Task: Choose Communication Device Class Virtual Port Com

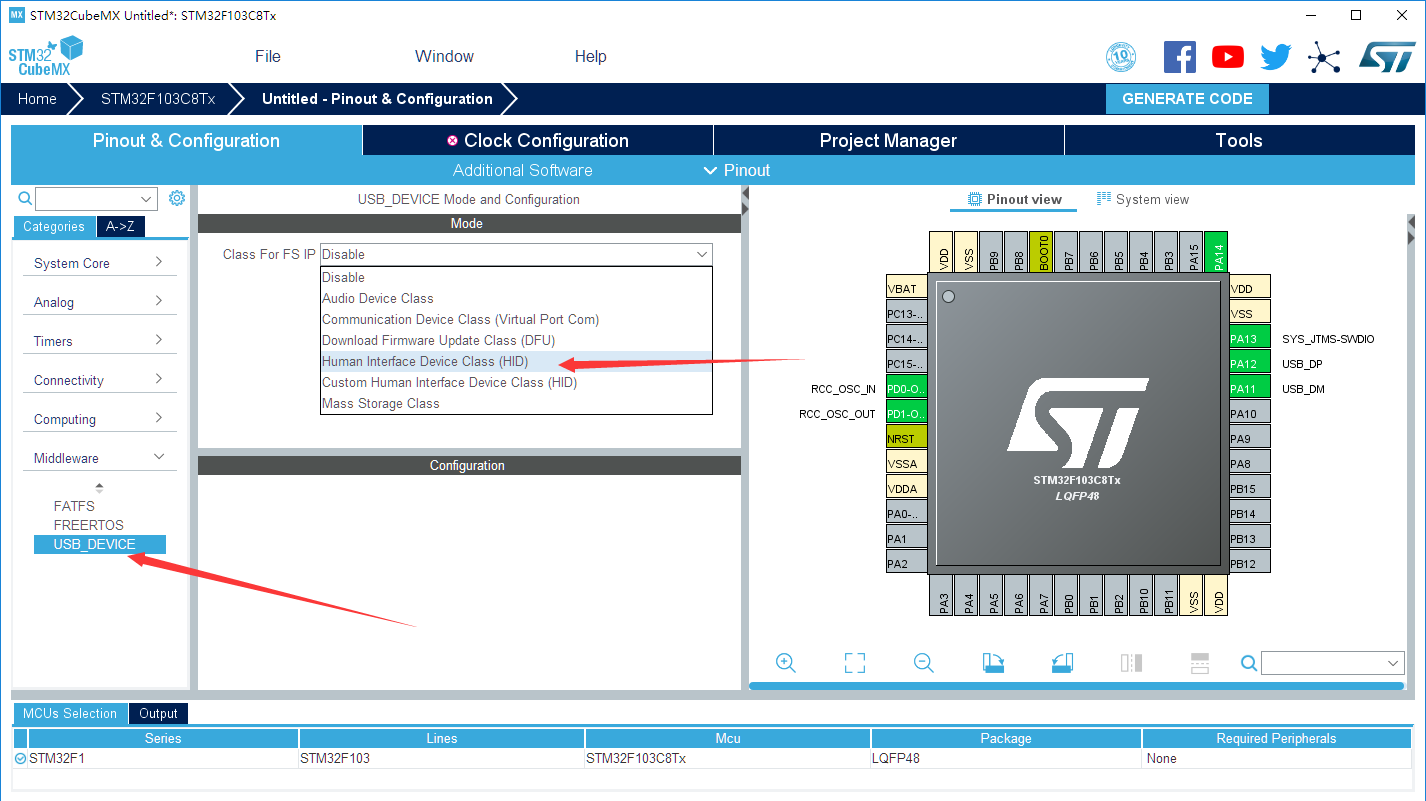Action: [x=516, y=319]
